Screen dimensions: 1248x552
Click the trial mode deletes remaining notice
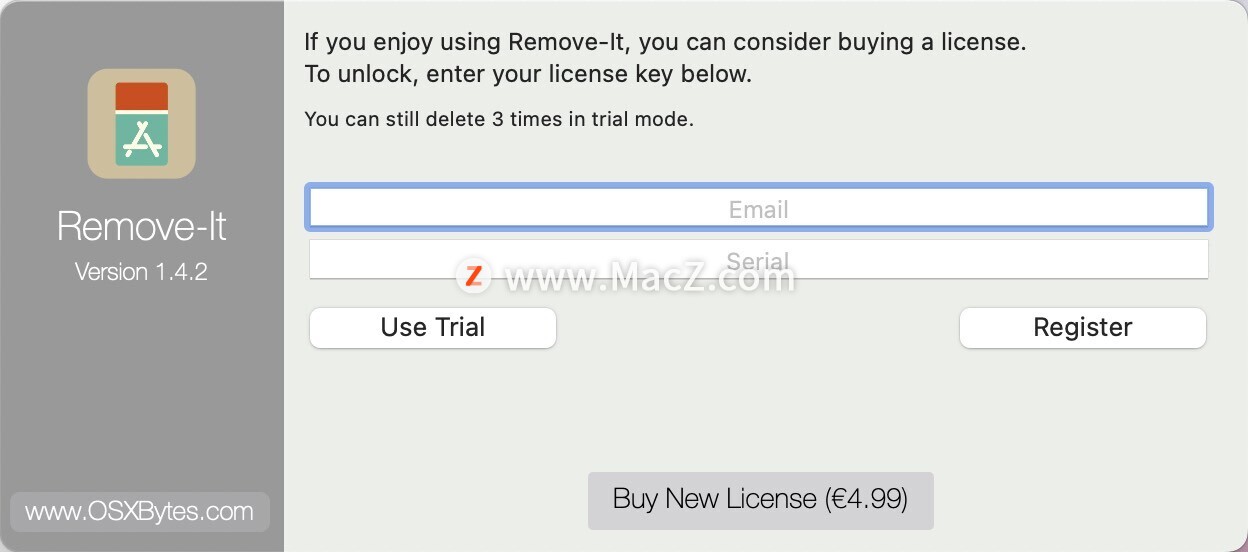[499, 119]
